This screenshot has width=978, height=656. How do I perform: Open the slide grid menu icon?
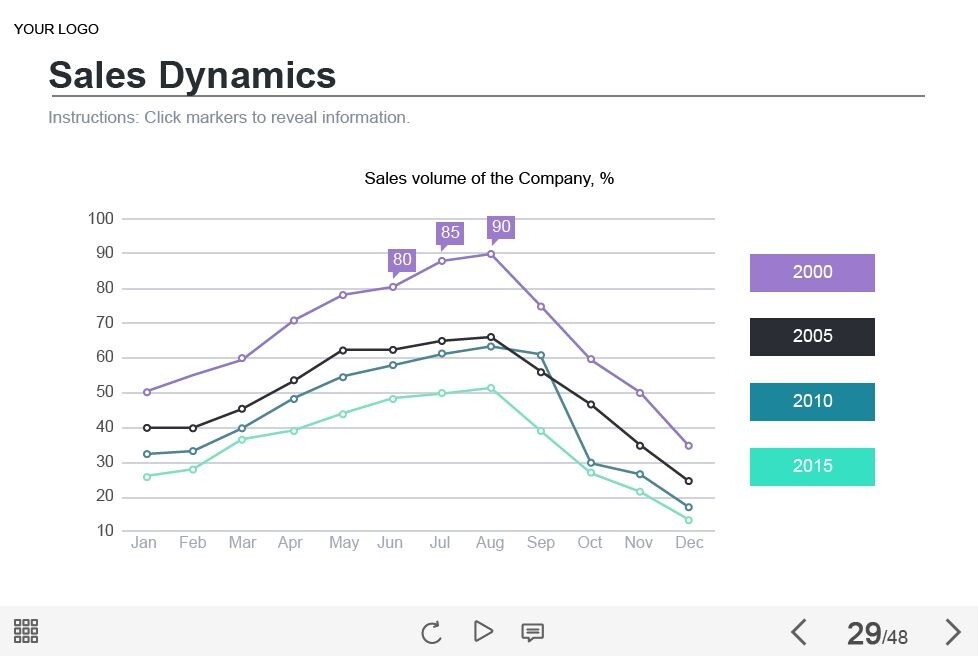(26, 631)
